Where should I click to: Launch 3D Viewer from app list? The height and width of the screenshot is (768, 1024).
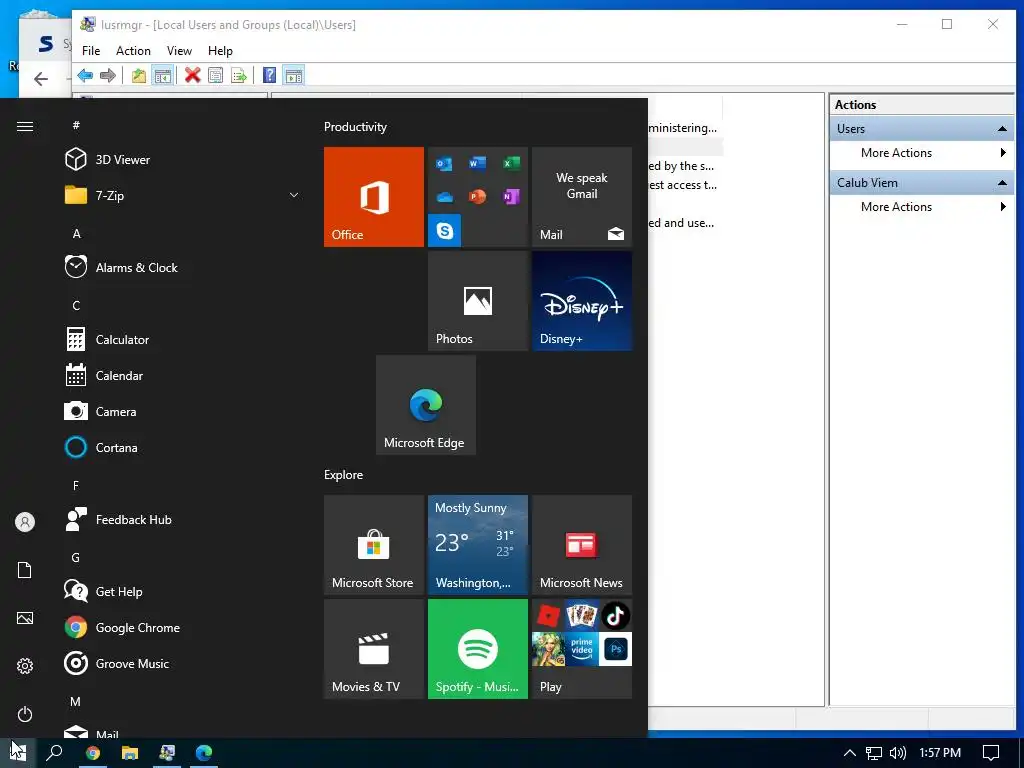(x=182, y=159)
